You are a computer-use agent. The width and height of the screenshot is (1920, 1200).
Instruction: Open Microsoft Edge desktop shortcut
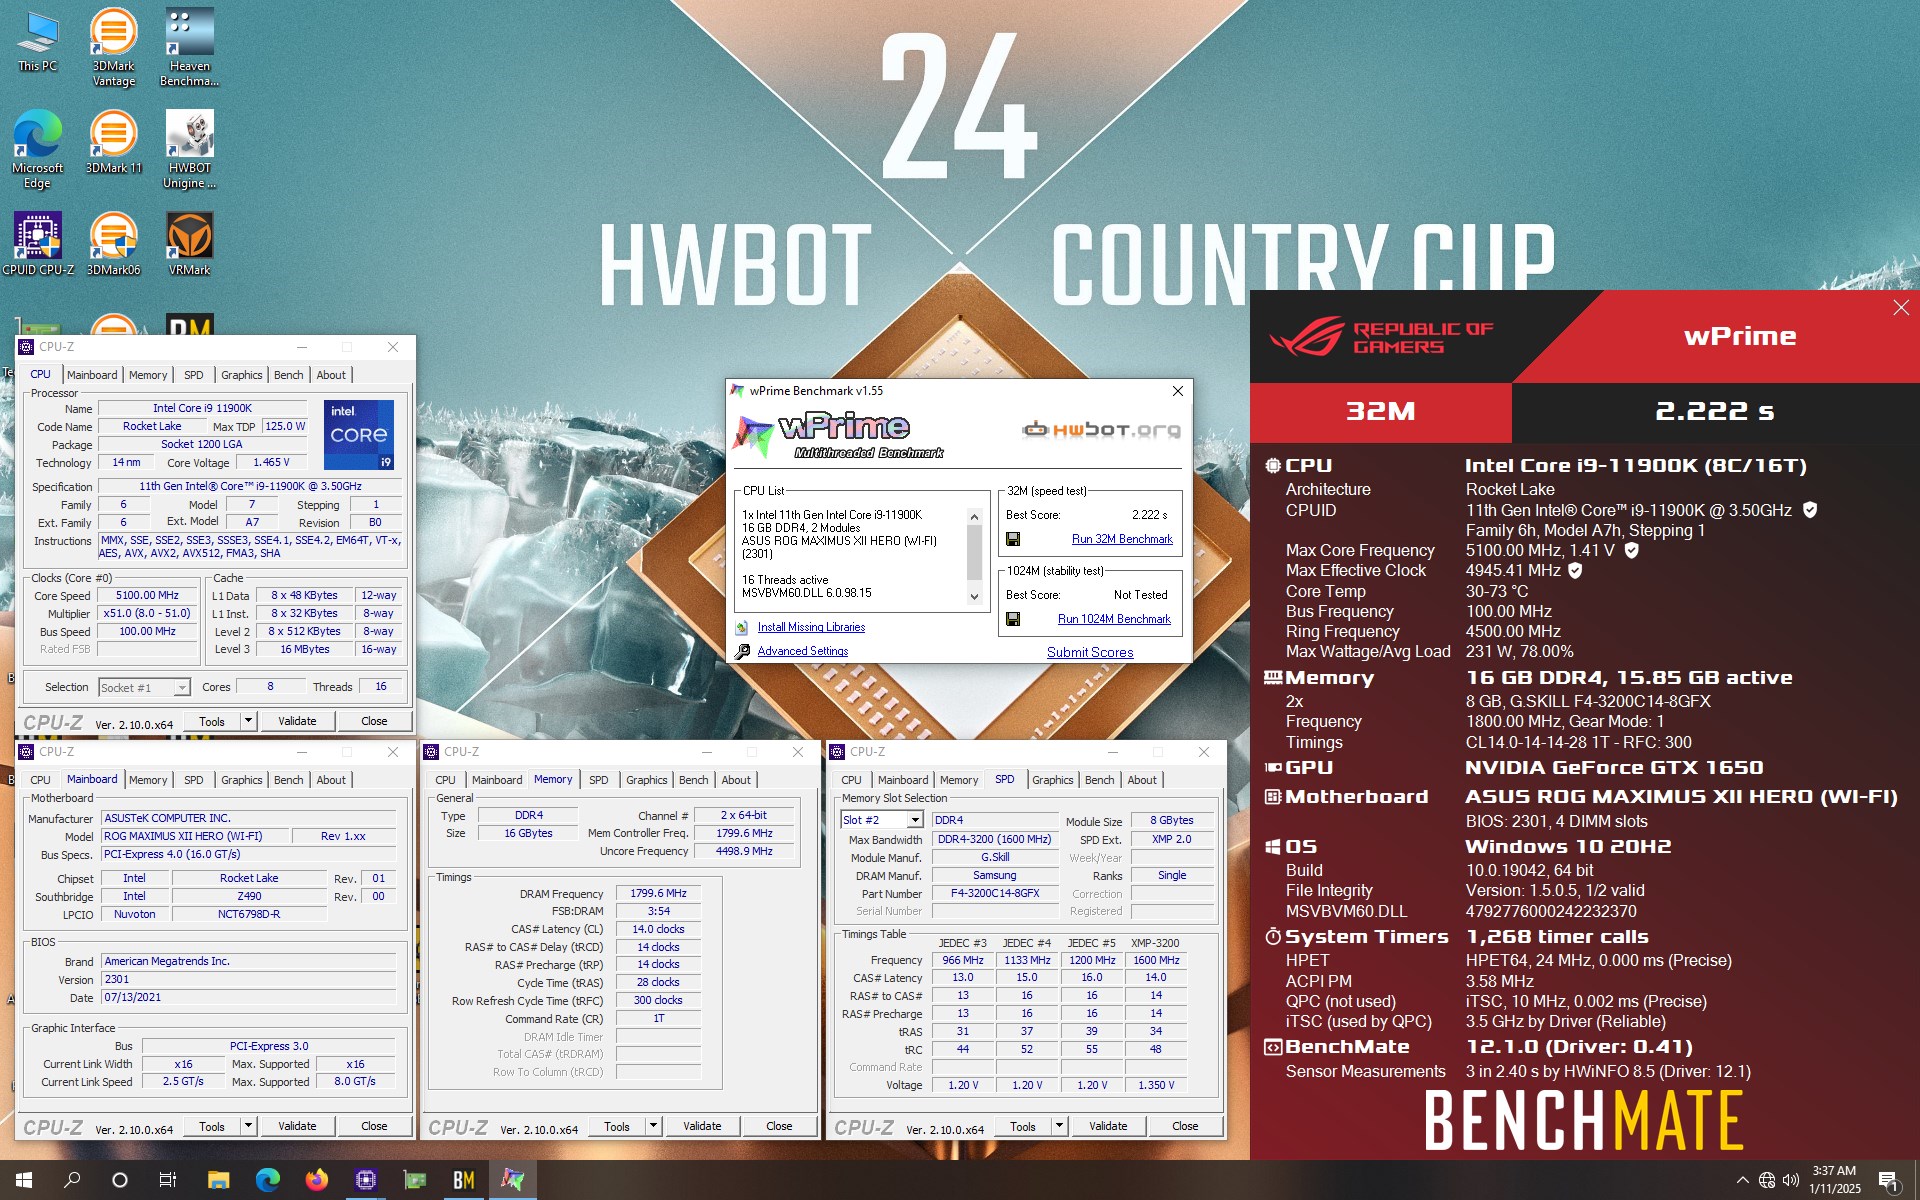tap(37, 149)
